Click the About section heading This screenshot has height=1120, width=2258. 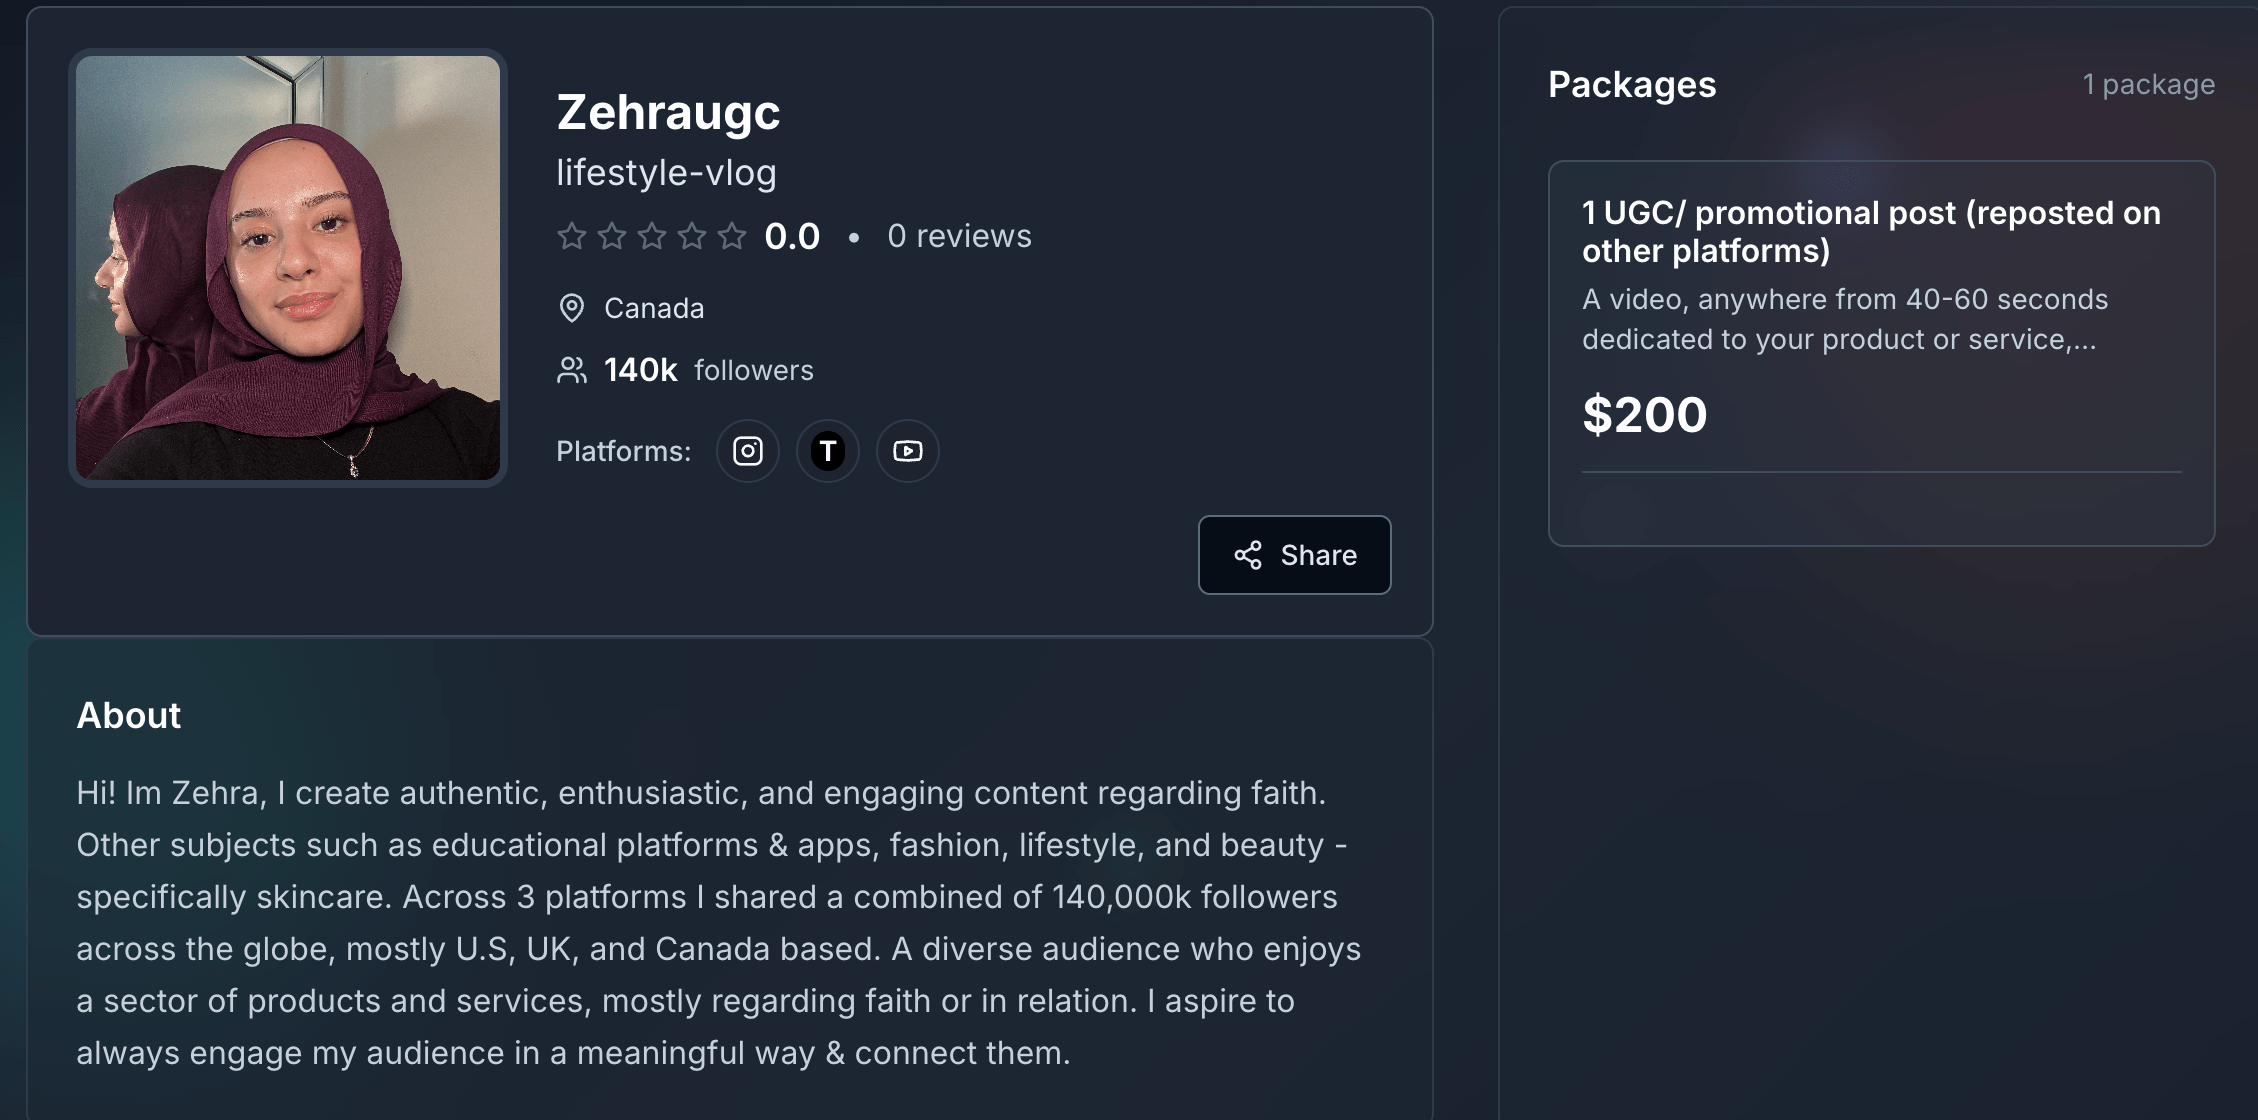pyautogui.click(x=129, y=715)
